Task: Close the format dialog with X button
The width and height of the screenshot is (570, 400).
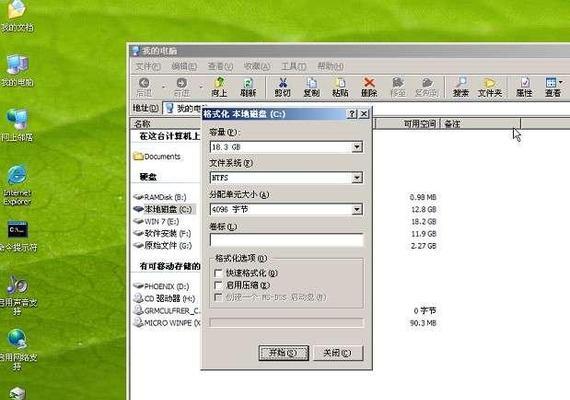Action: (x=364, y=114)
